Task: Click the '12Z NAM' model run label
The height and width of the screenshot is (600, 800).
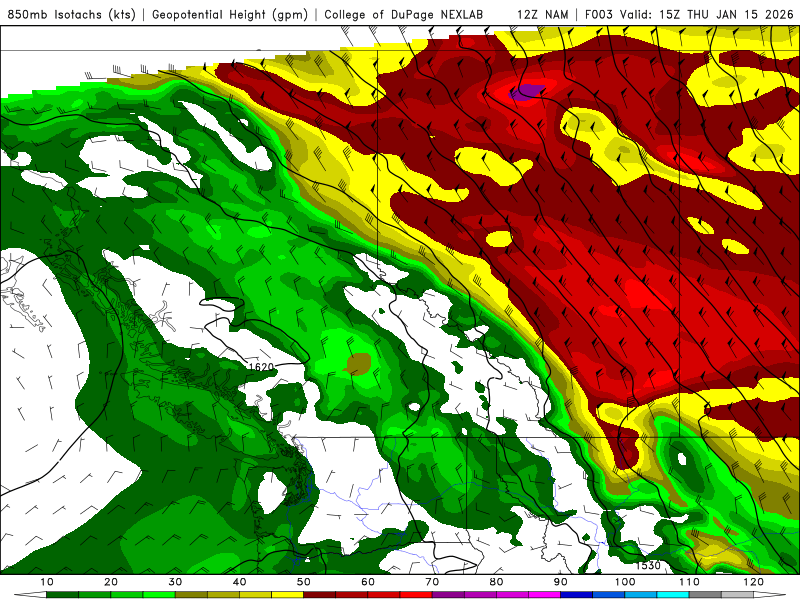Action: tap(542, 15)
